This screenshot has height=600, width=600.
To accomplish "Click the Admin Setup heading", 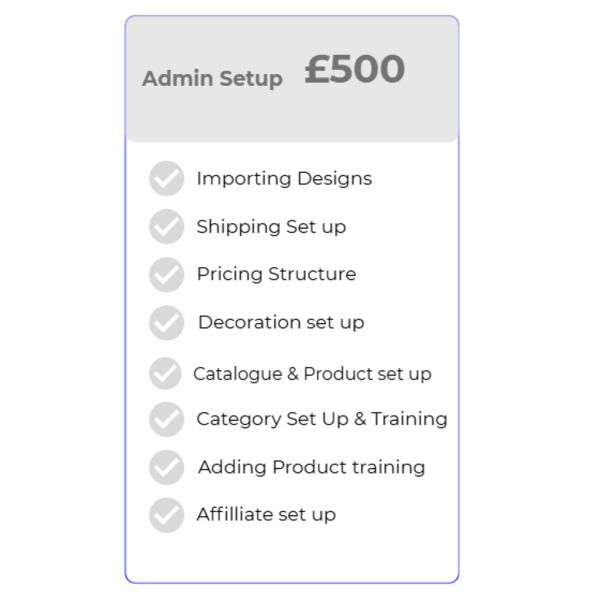I will click(212, 78).
